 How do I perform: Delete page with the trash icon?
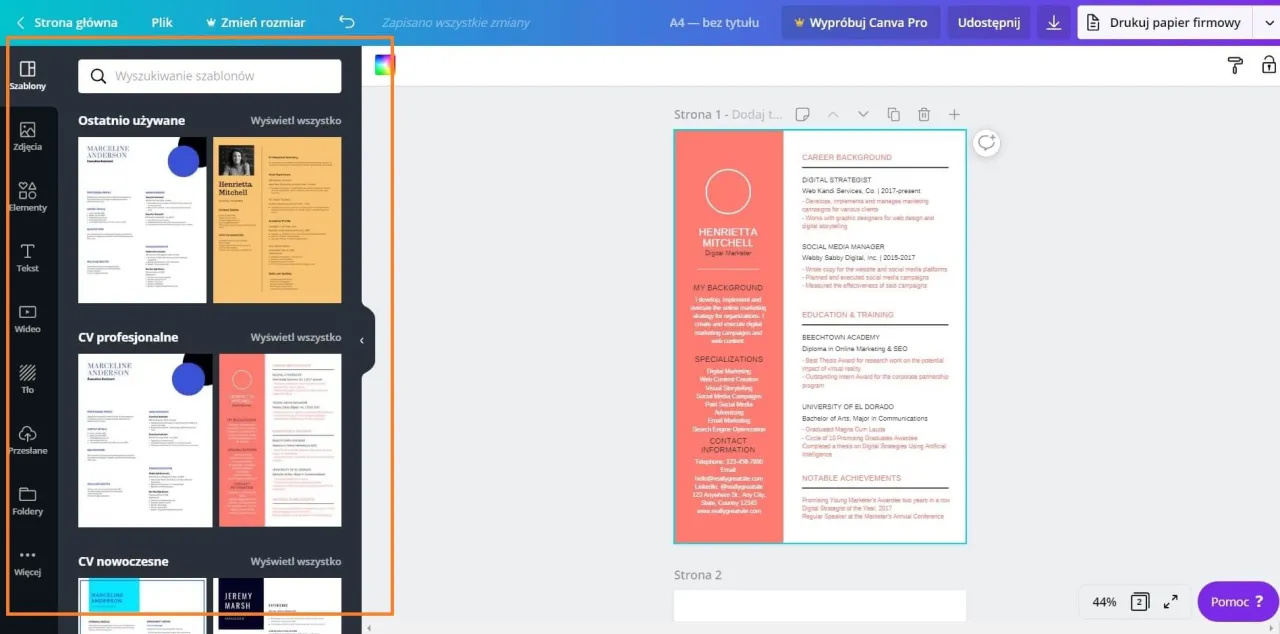[x=924, y=115]
